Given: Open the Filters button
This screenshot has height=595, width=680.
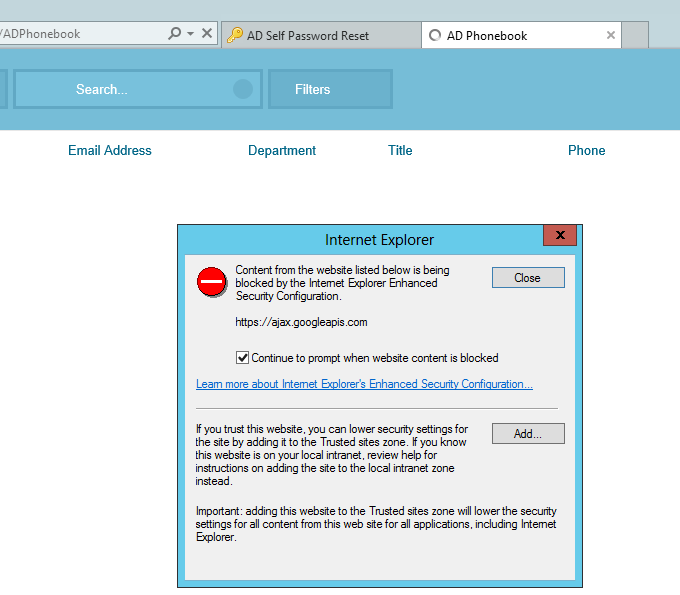Looking at the screenshot, I should click(x=330, y=89).
